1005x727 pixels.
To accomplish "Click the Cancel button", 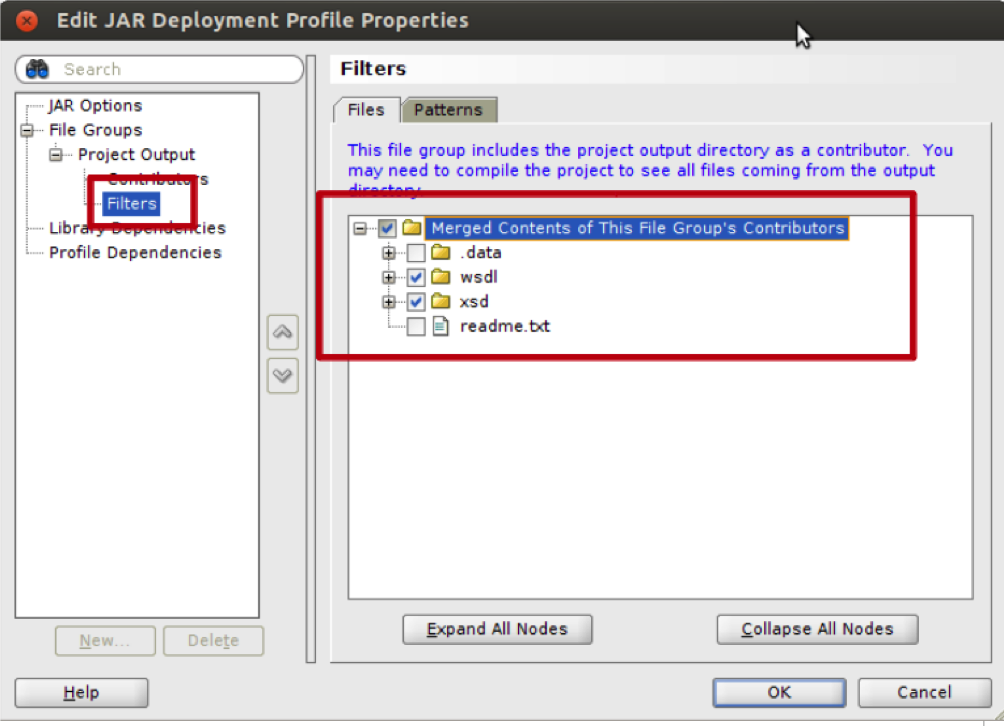I will [x=924, y=692].
